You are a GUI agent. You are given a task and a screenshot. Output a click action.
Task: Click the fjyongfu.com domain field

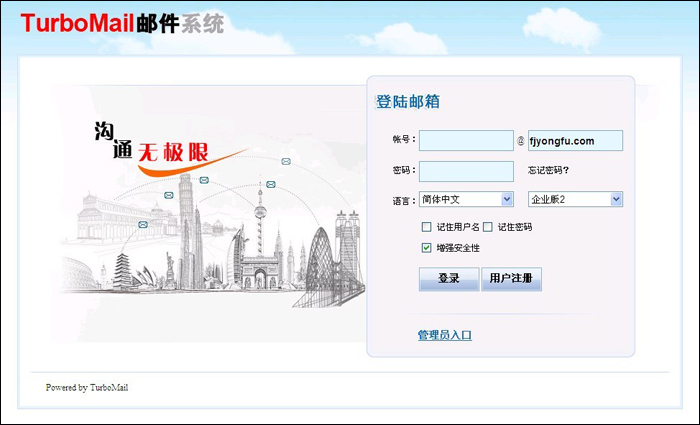tap(575, 141)
